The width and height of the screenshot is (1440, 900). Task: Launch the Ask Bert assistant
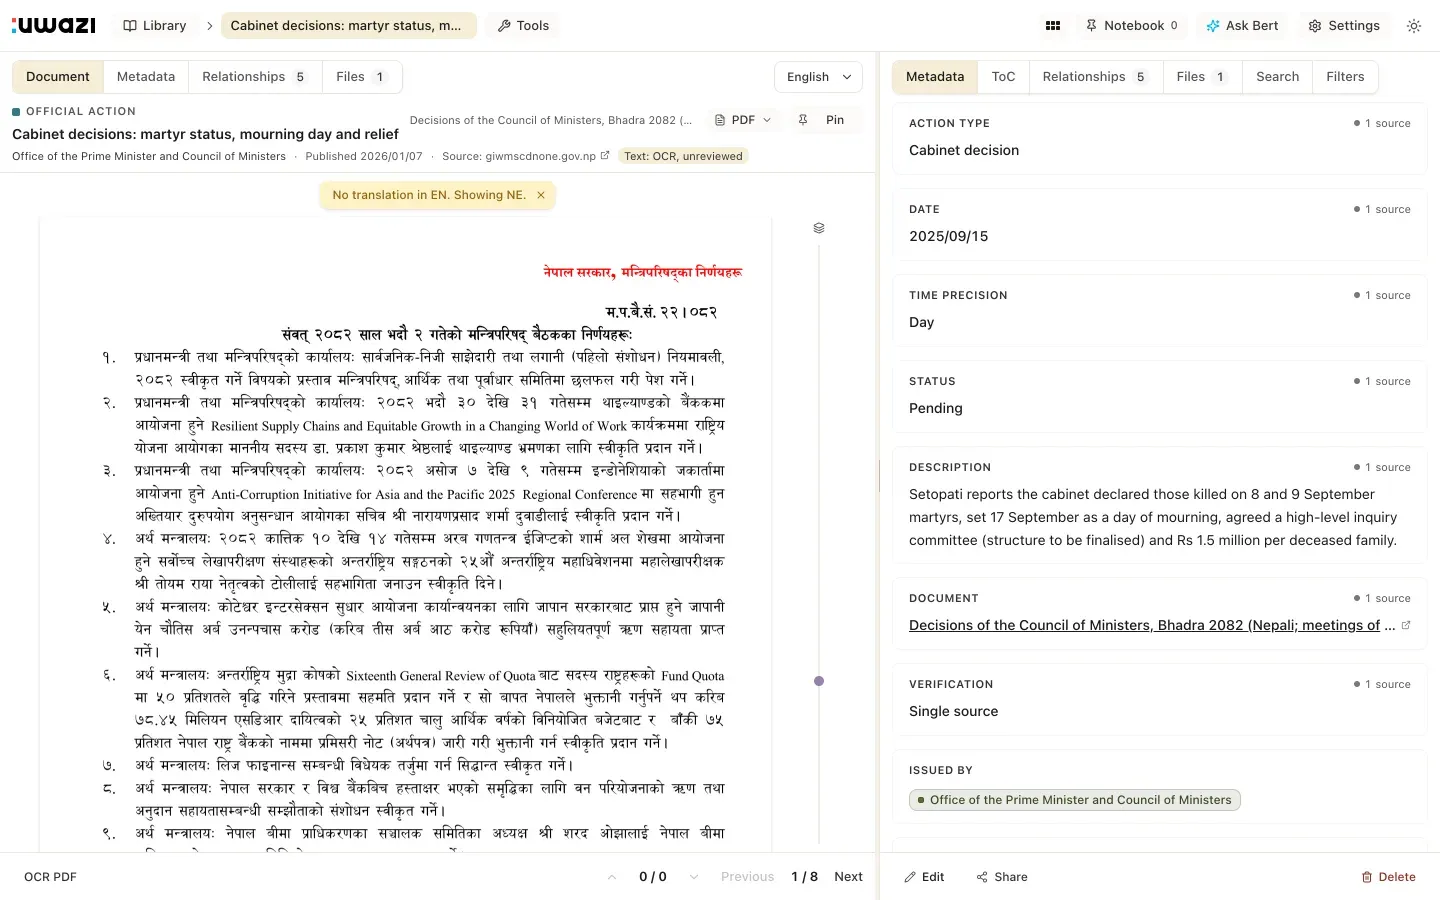[1242, 26]
